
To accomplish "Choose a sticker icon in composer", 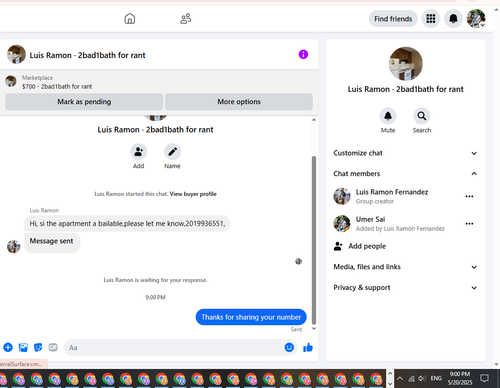I will point(38,347).
